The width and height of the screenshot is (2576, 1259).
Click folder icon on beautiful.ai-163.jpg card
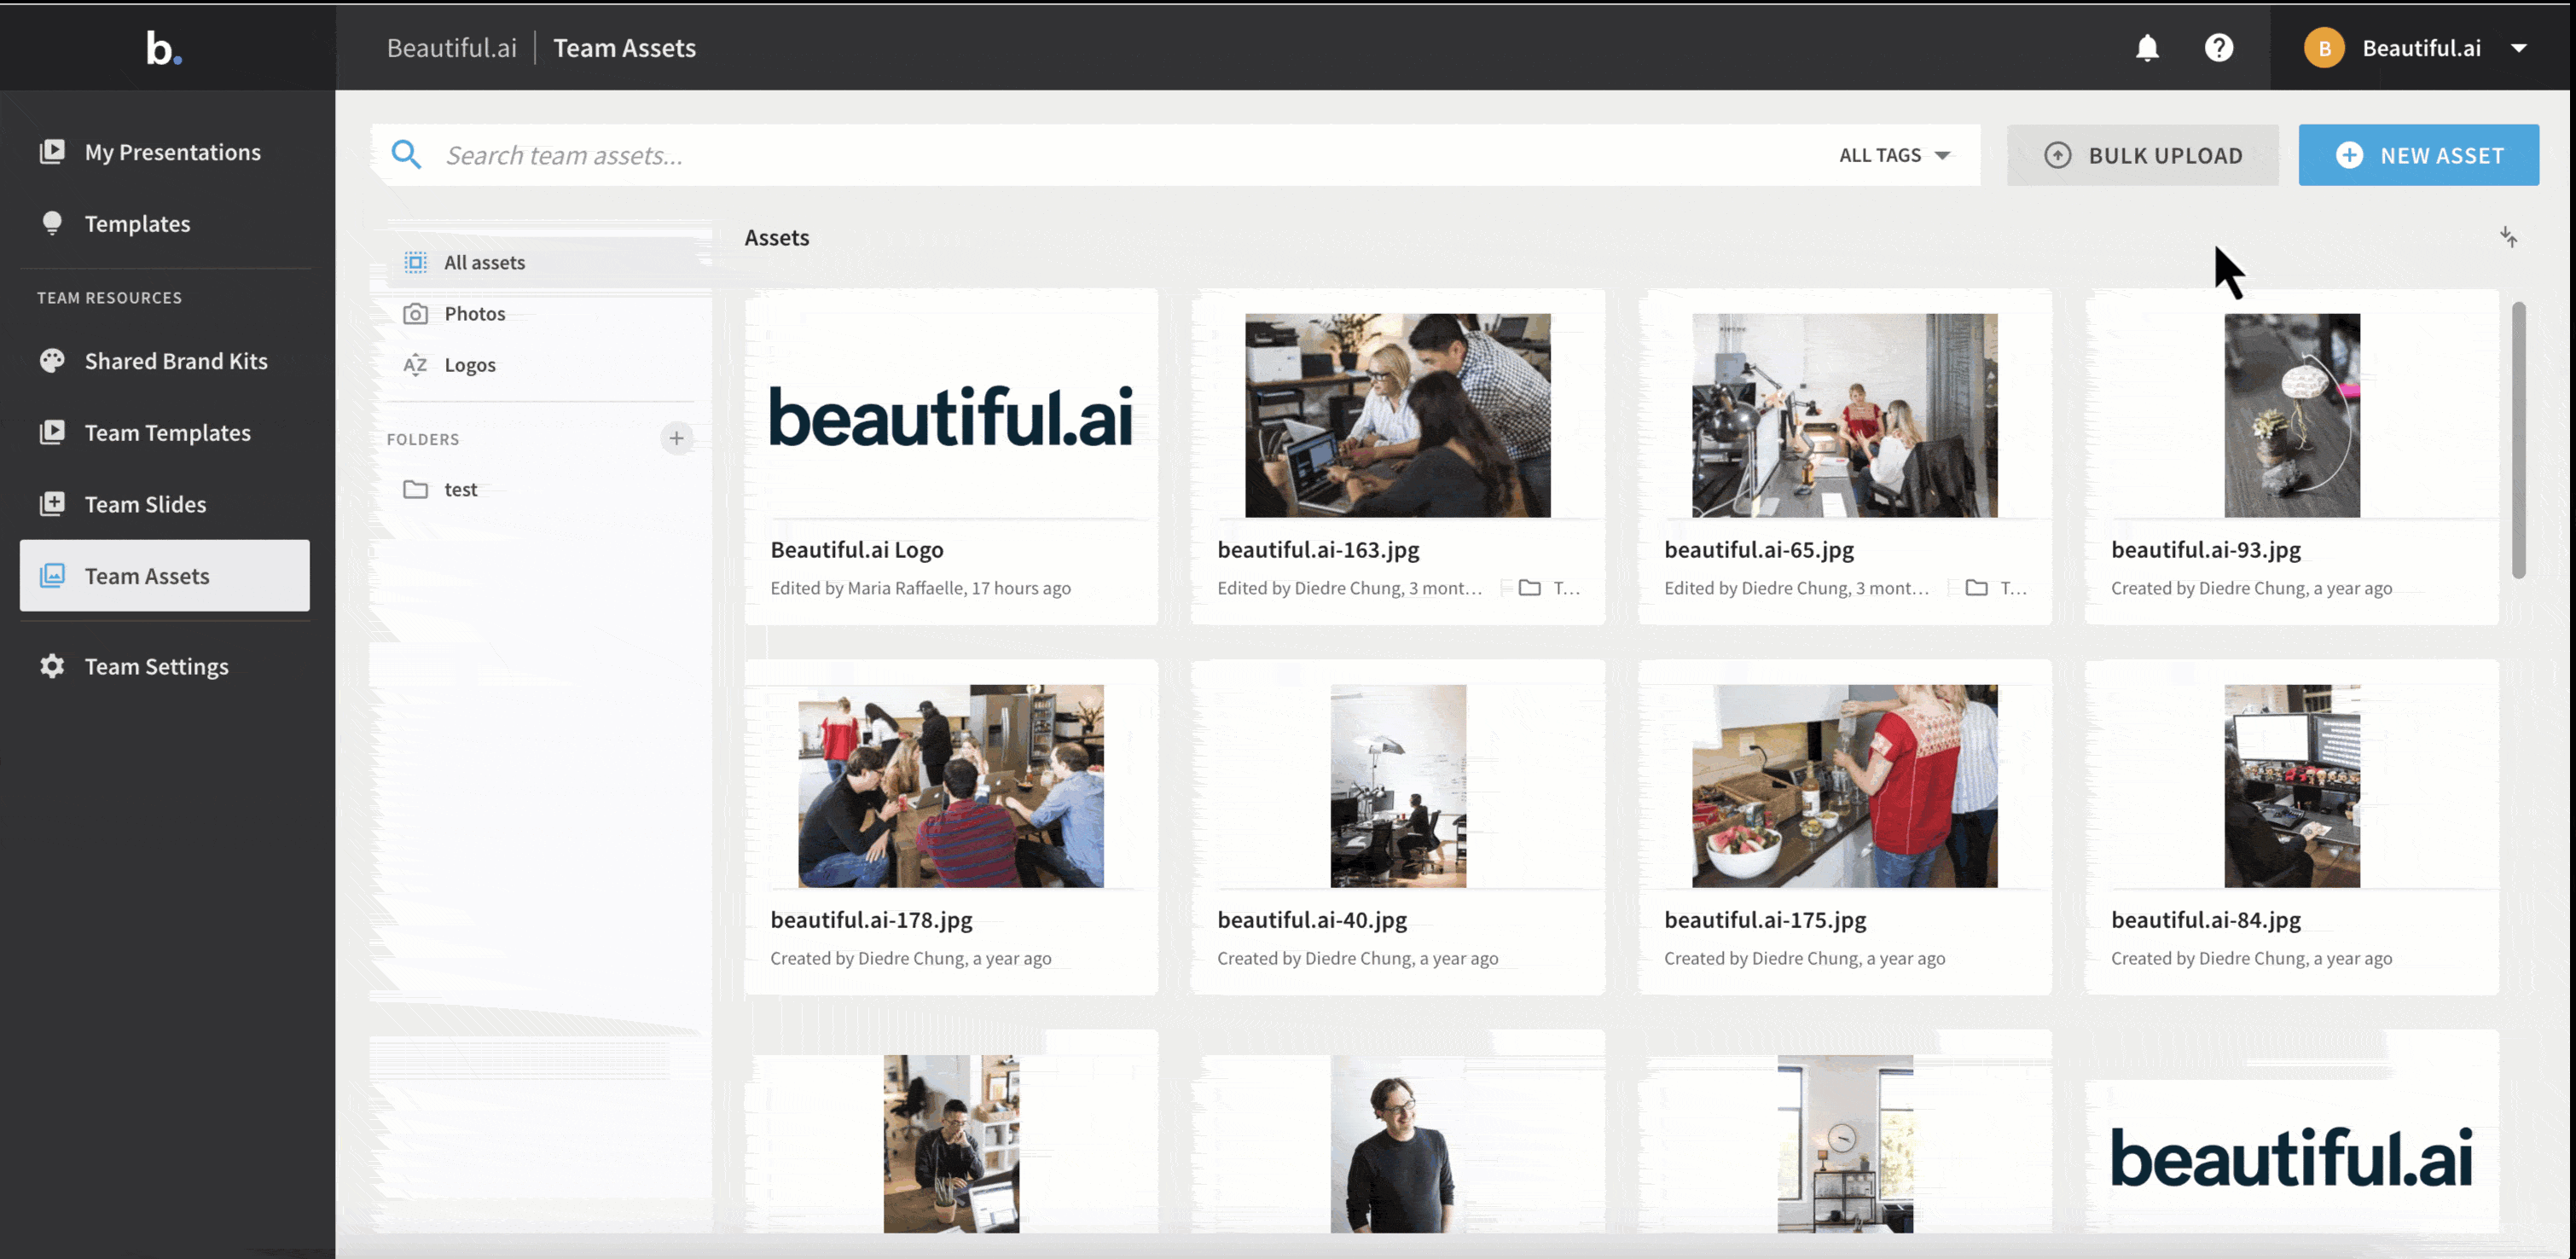(1529, 587)
